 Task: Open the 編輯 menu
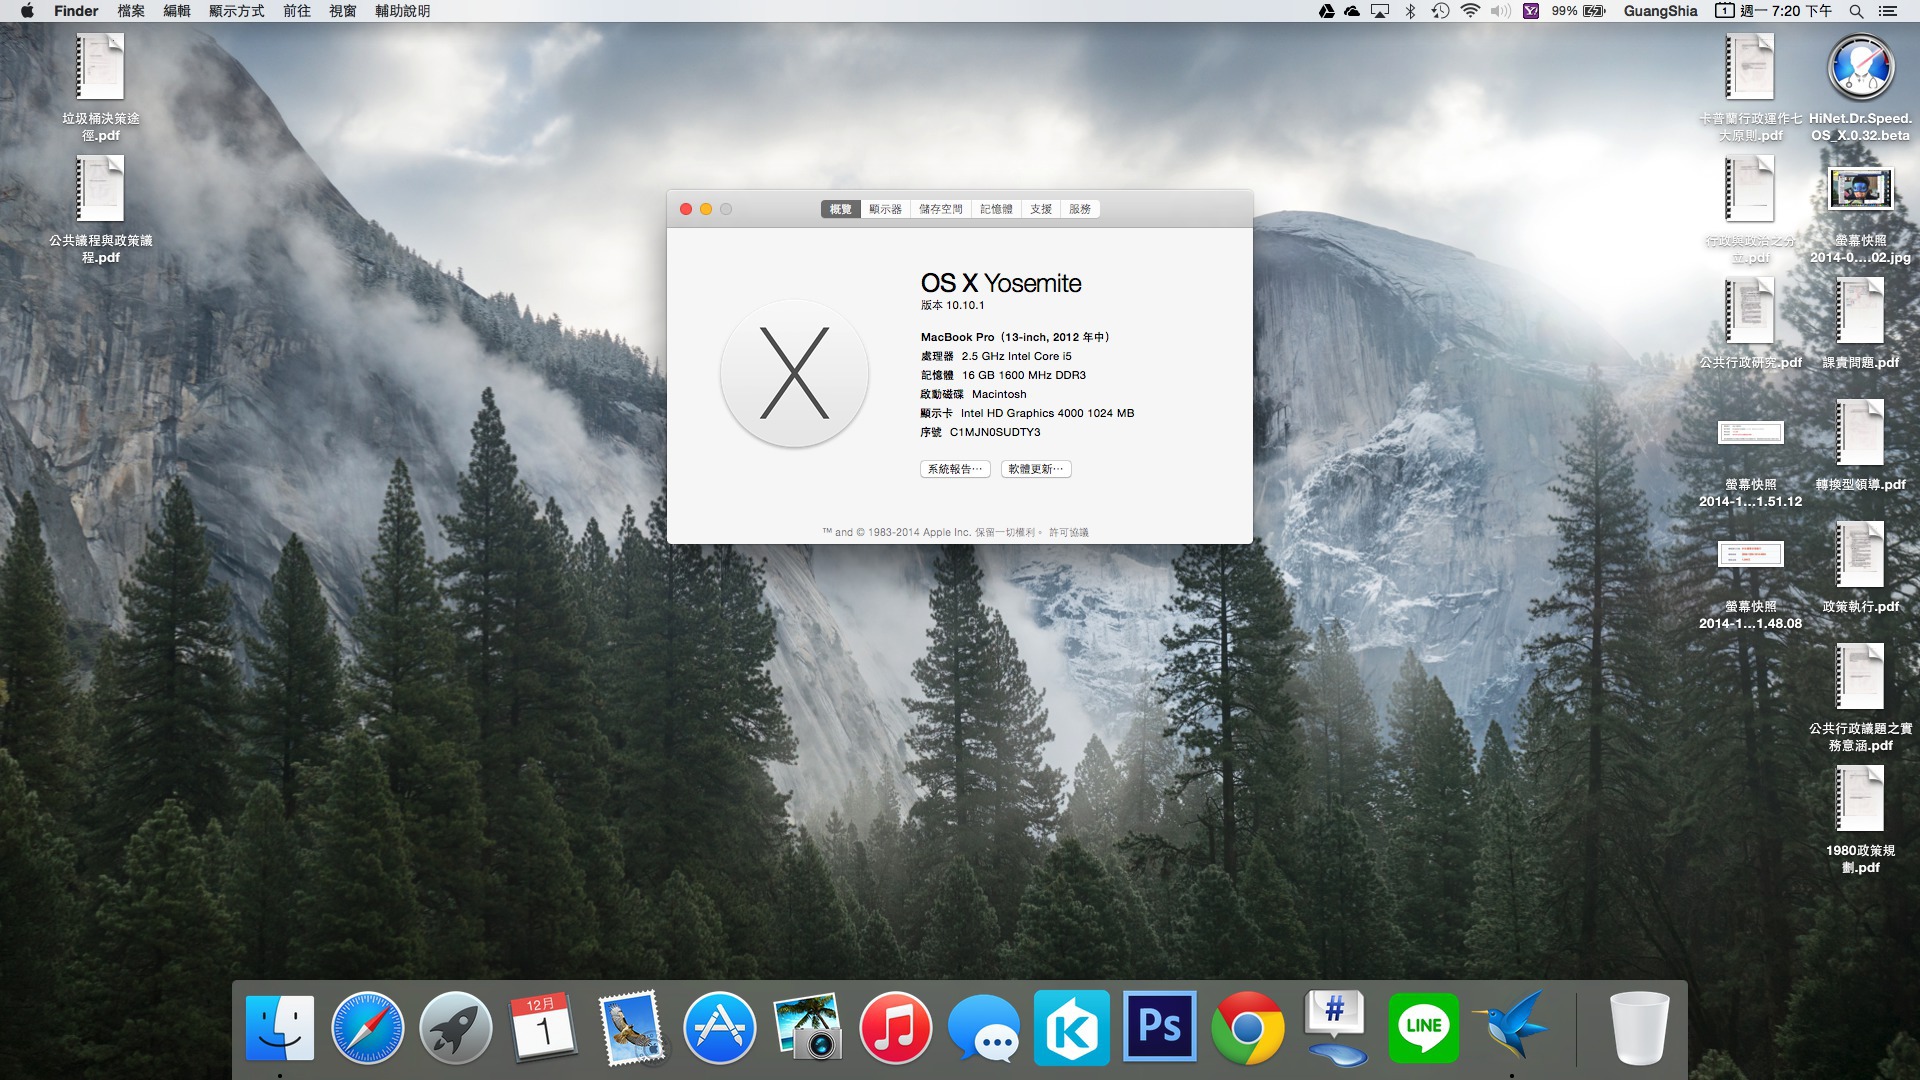(x=177, y=11)
